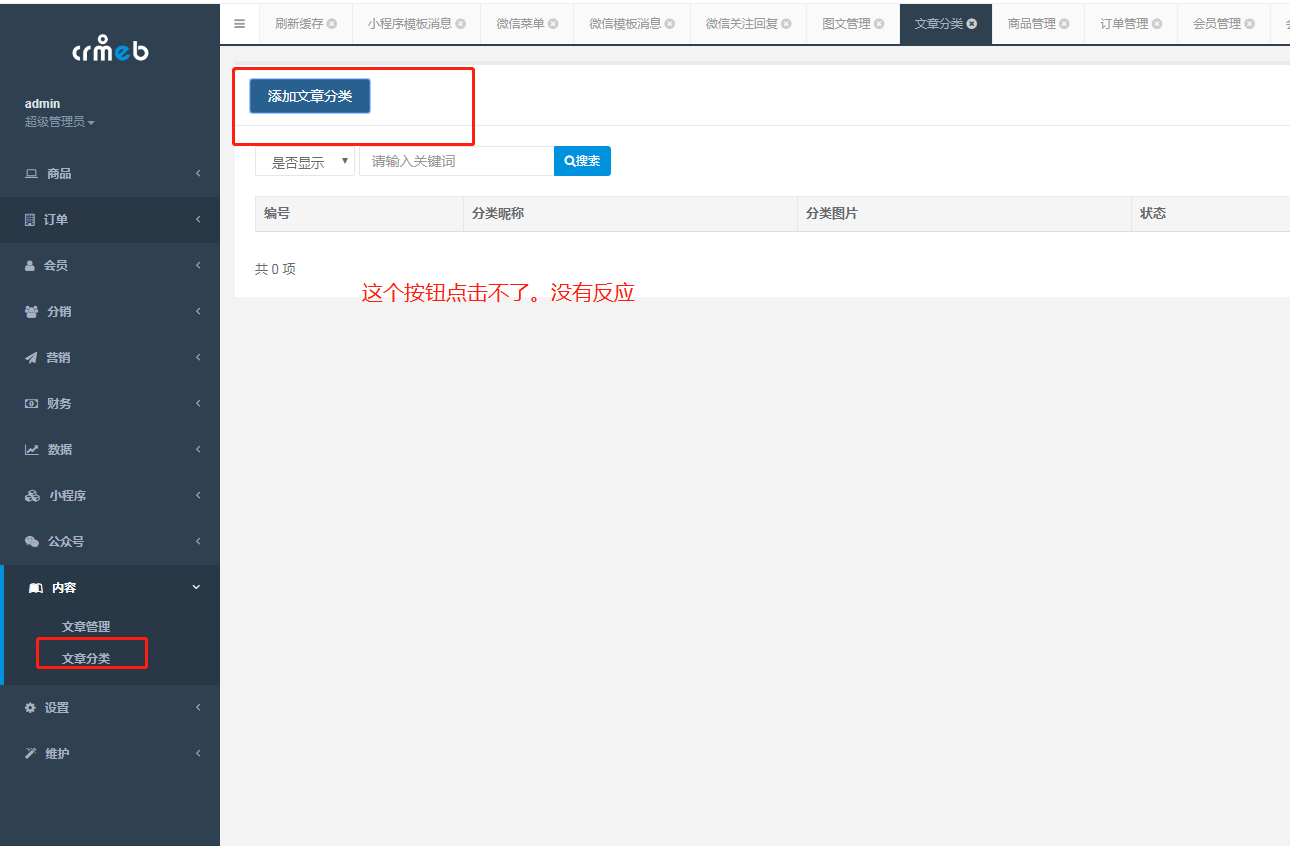Close the 小程序模板消息 tab
Image resolution: width=1290 pixels, height=846 pixels.
click(461, 24)
